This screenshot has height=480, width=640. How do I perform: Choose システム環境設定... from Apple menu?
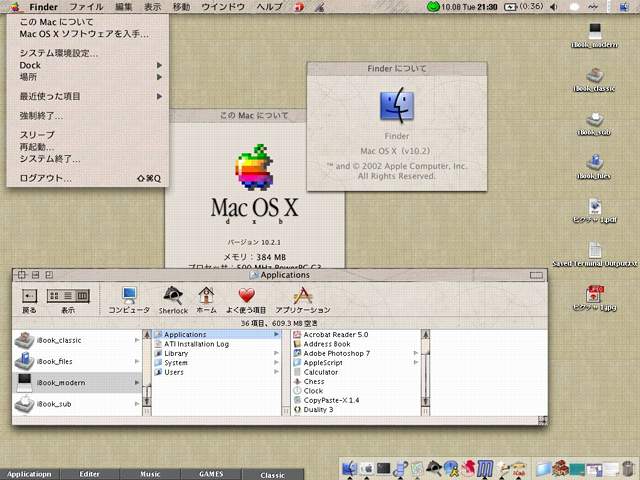pos(88,53)
